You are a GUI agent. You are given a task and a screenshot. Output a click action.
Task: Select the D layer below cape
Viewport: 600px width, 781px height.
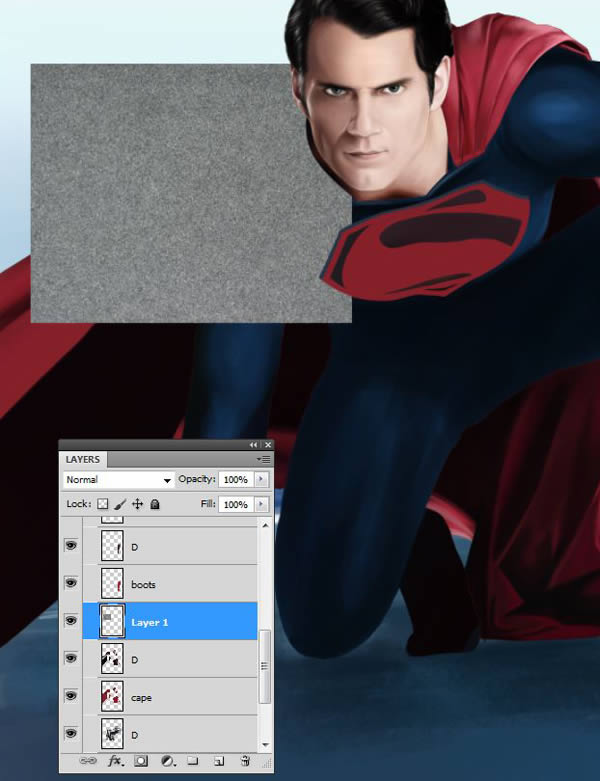(x=170, y=734)
